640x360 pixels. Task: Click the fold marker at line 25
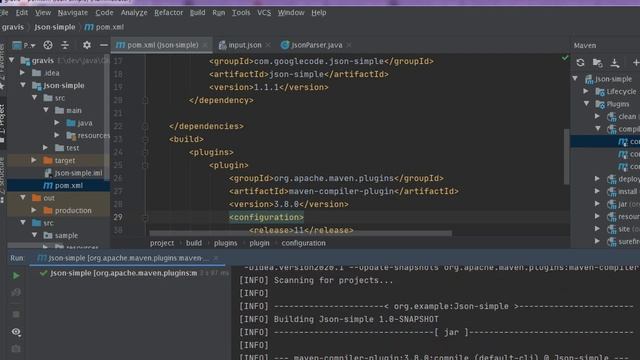coord(145,165)
